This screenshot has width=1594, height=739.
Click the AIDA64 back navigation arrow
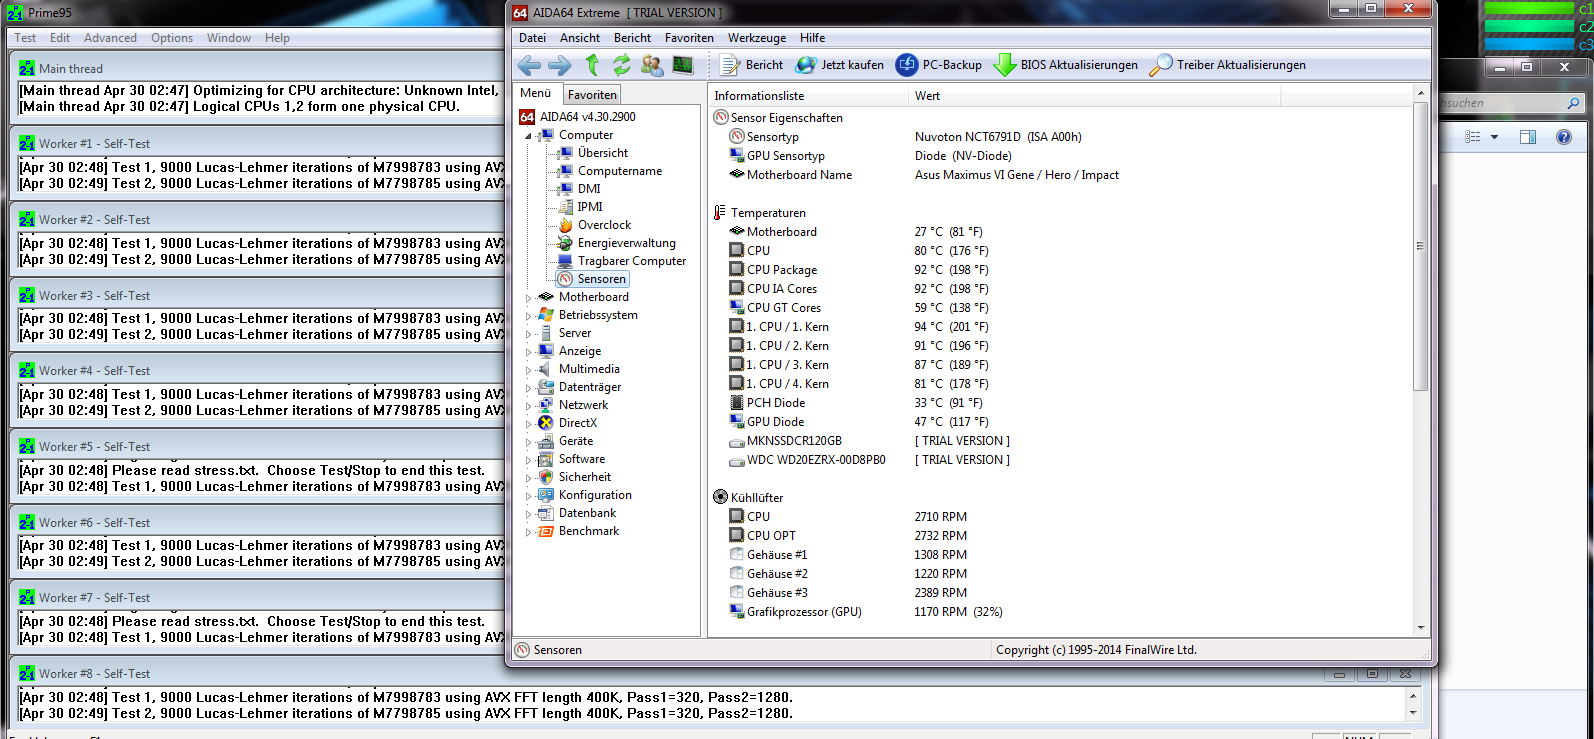529,65
